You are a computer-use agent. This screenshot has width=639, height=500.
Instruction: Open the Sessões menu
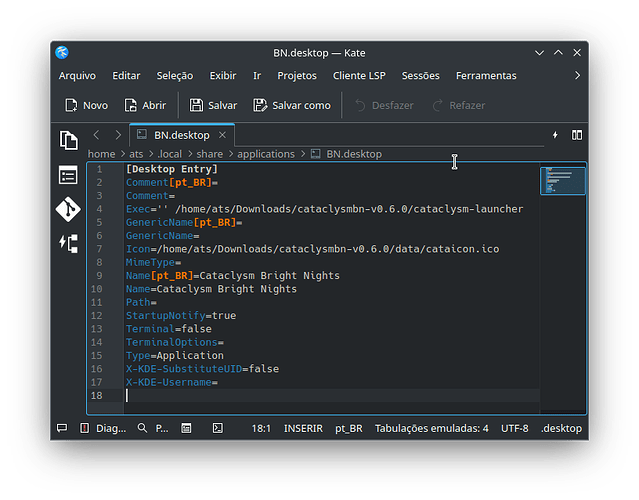pyautogui.click(x=421, y=76)
